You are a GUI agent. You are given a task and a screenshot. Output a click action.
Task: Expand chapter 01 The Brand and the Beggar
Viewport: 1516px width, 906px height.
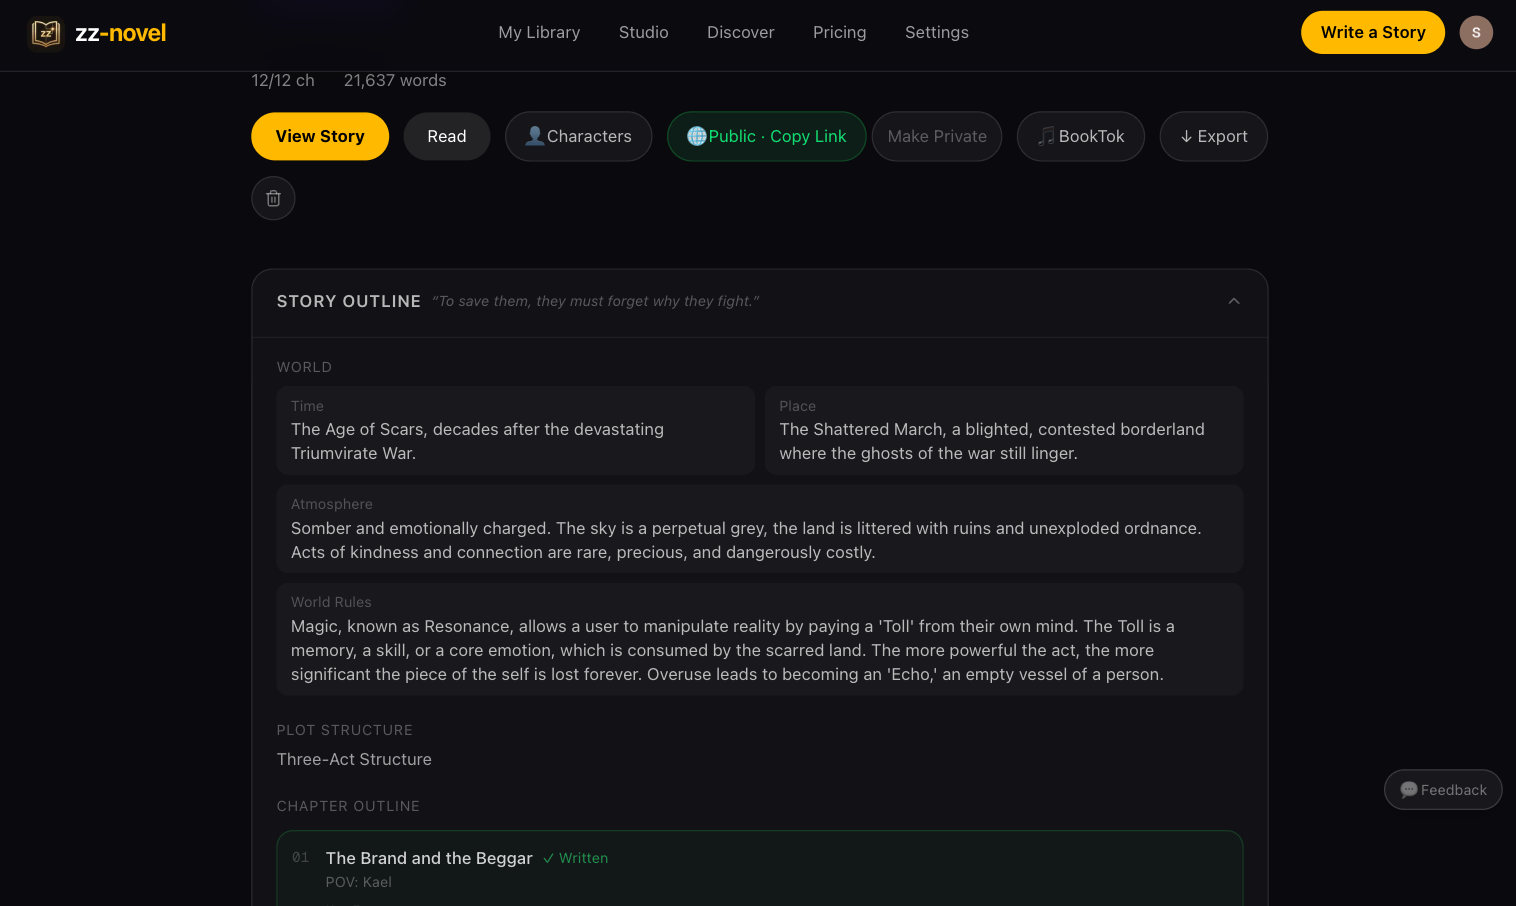click(429, 858)
